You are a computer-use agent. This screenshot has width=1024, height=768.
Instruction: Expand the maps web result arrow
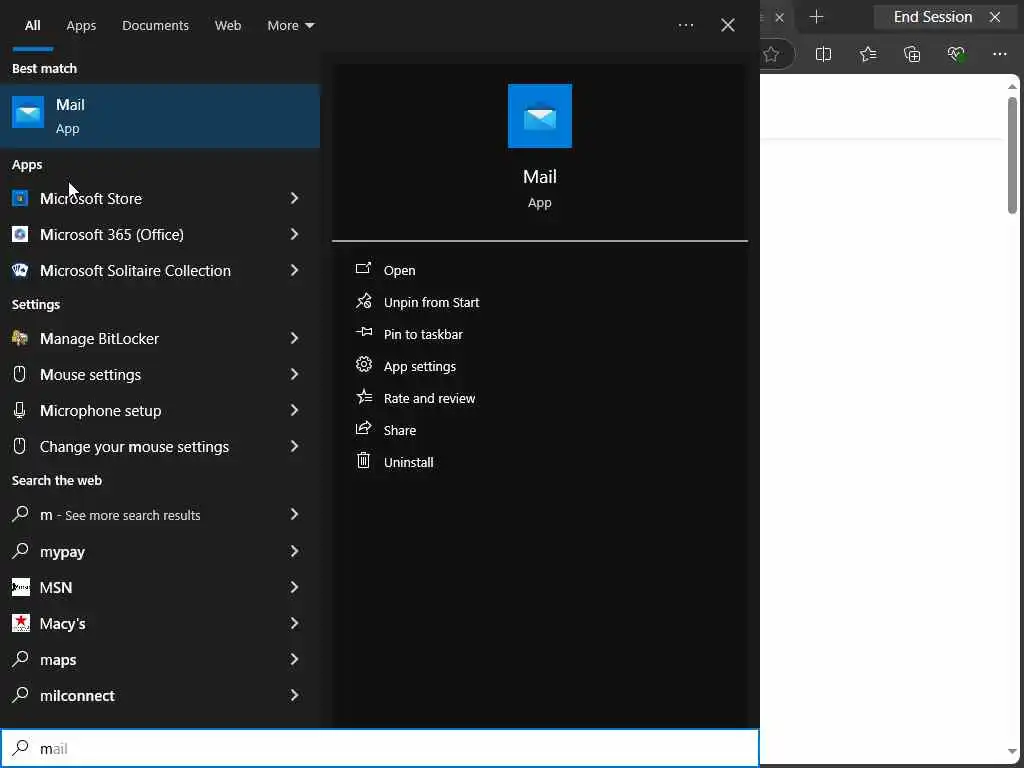295,659
